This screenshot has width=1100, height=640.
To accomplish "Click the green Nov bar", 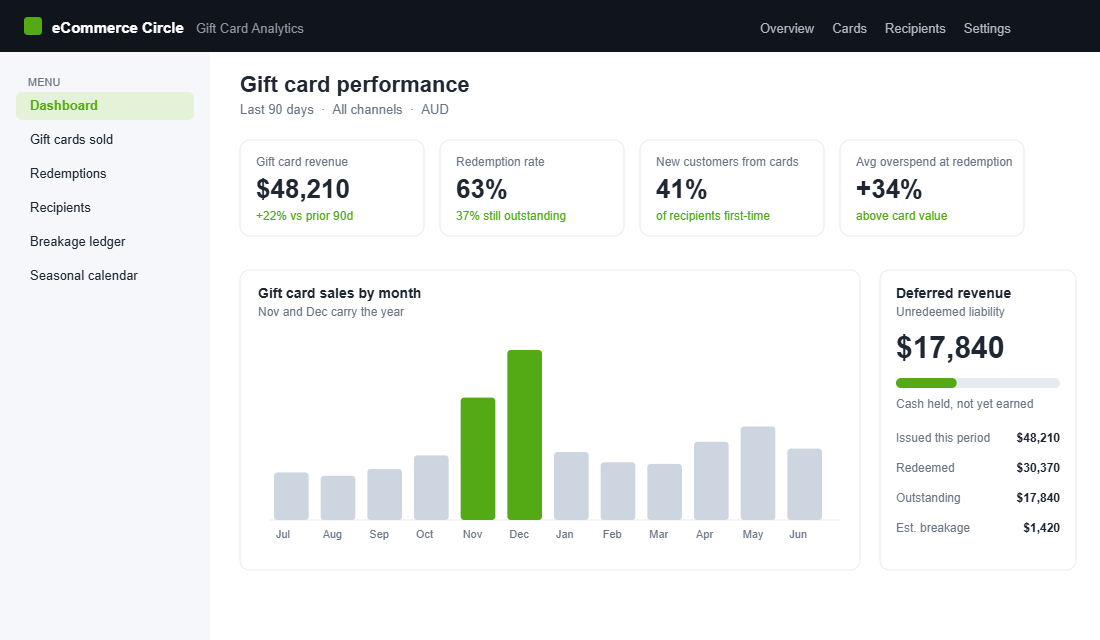I will tap(478, 459).
